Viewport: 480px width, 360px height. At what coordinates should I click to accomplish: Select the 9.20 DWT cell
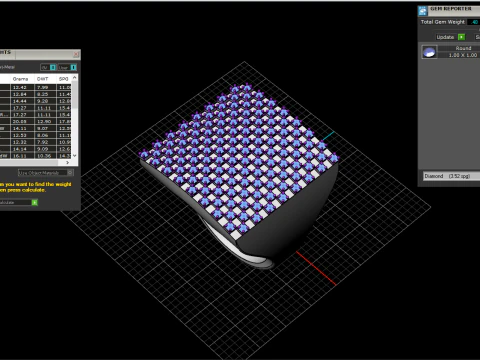(x=45, y=101)
